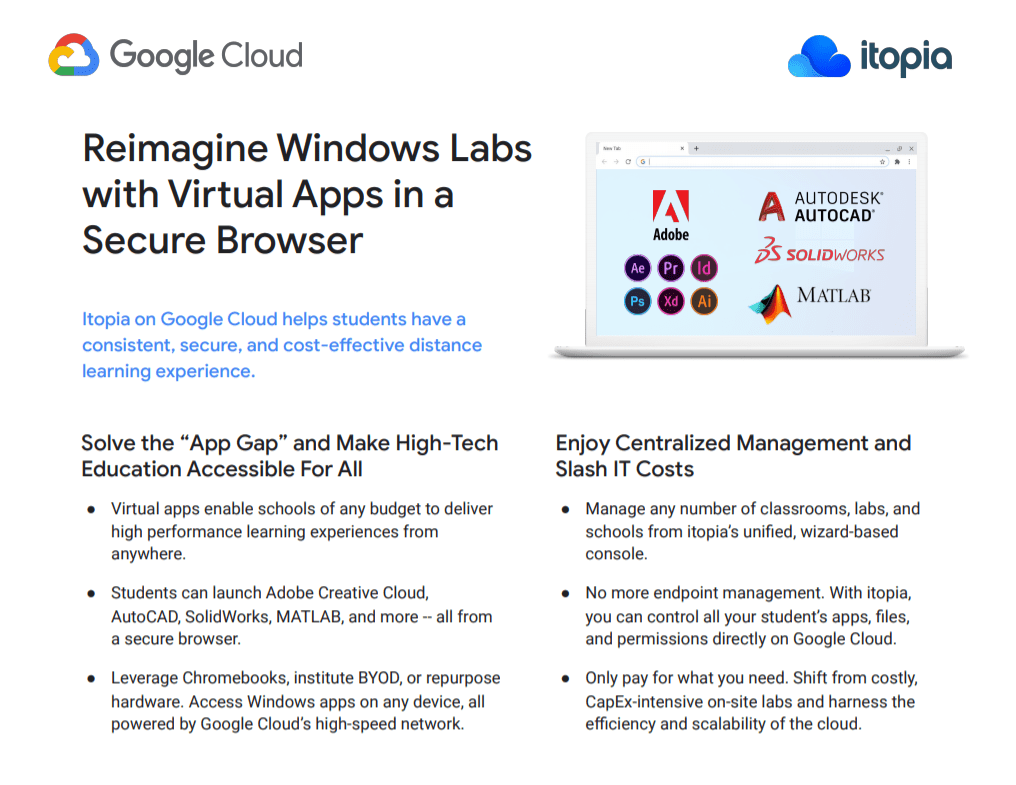Click the Autodesk AutoCAD logo

(x=821, y=207)
